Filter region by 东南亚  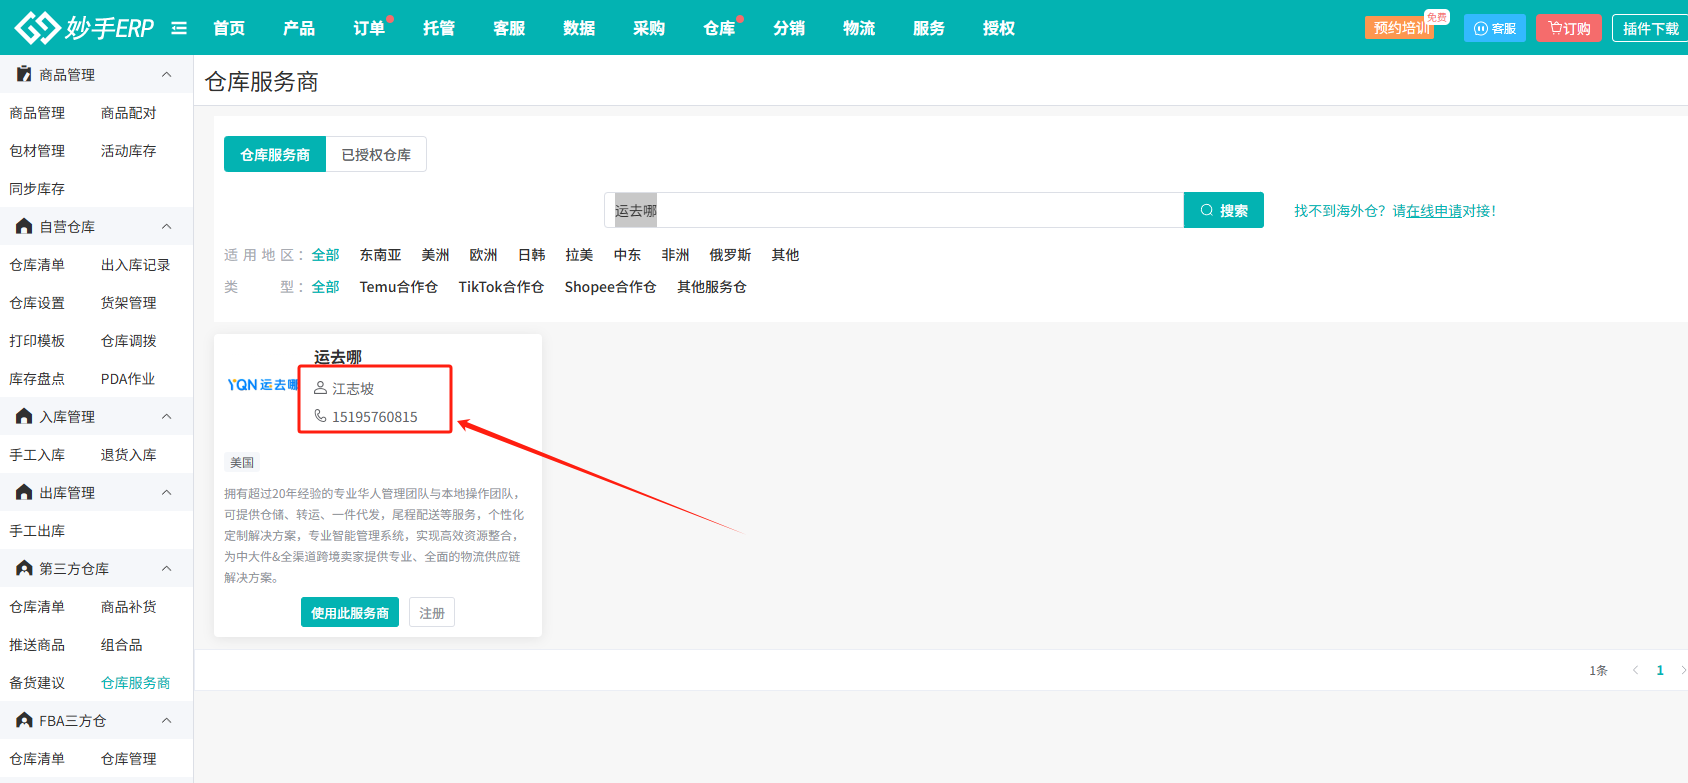click(x=380, y=255)
